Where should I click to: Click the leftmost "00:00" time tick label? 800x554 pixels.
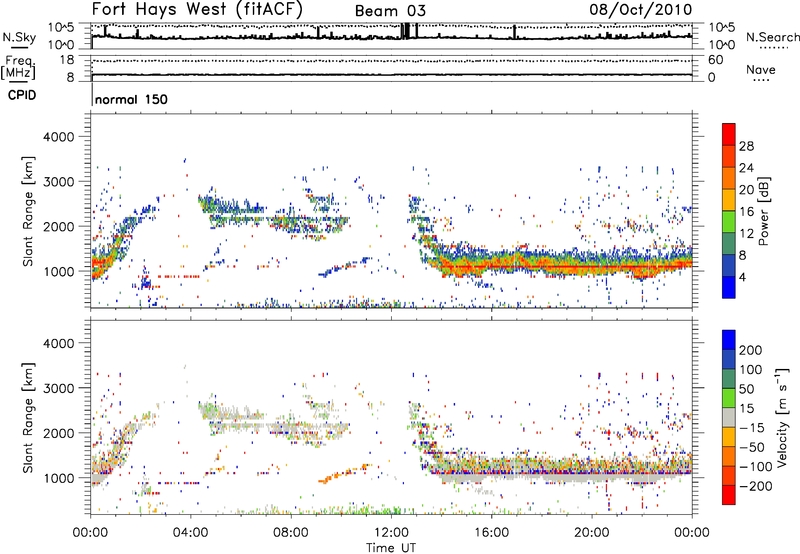(90, 533)
